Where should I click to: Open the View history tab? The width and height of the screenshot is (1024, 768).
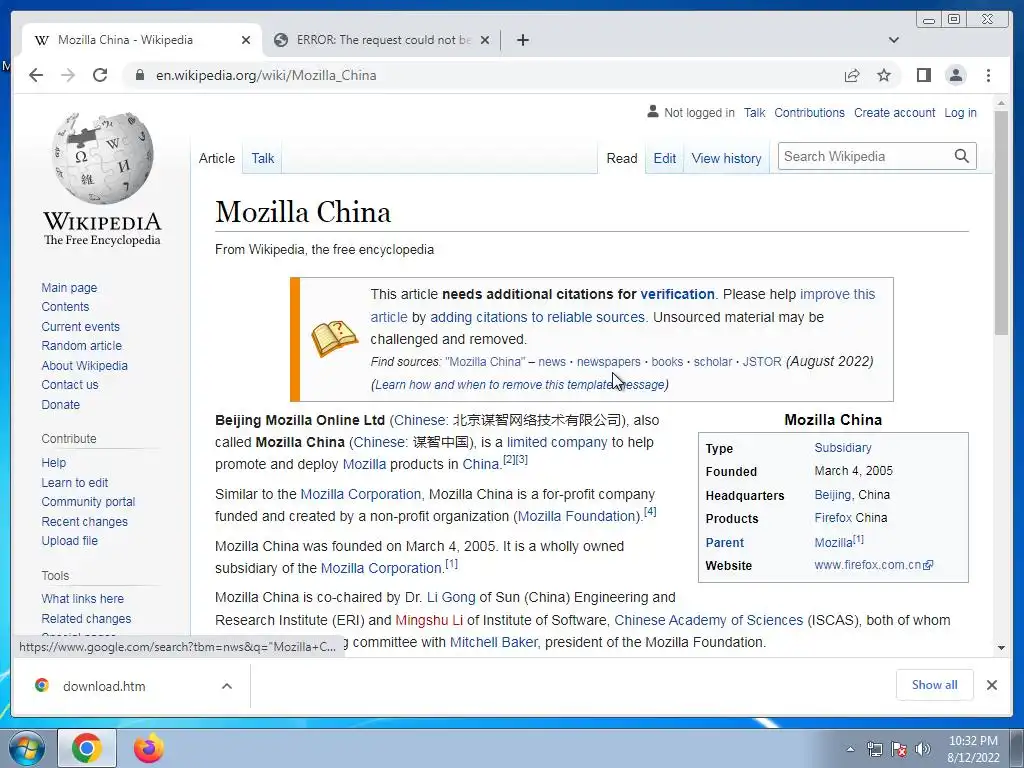(x=726, y=158)
